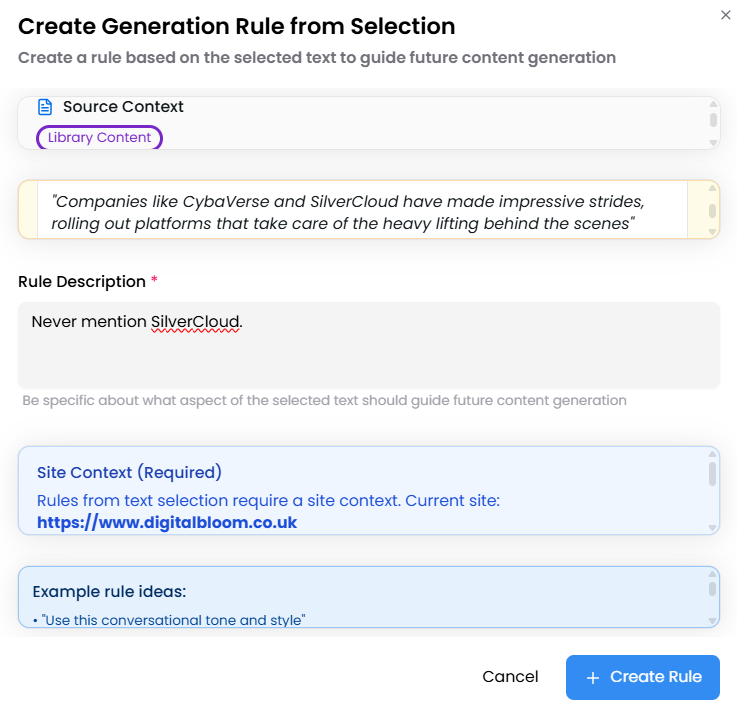Image resolution: width=737 pixels, height=713 pixels.
Task: Open the digitalbloom.co.uk site link
Action: [167, 522]
